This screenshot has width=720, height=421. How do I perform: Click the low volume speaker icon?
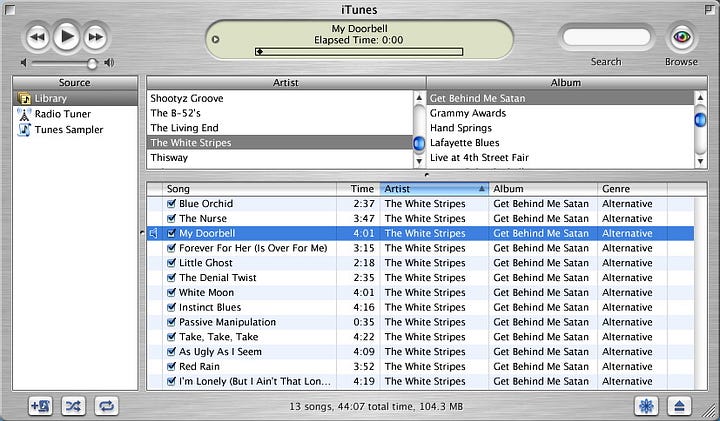point(24,62)
